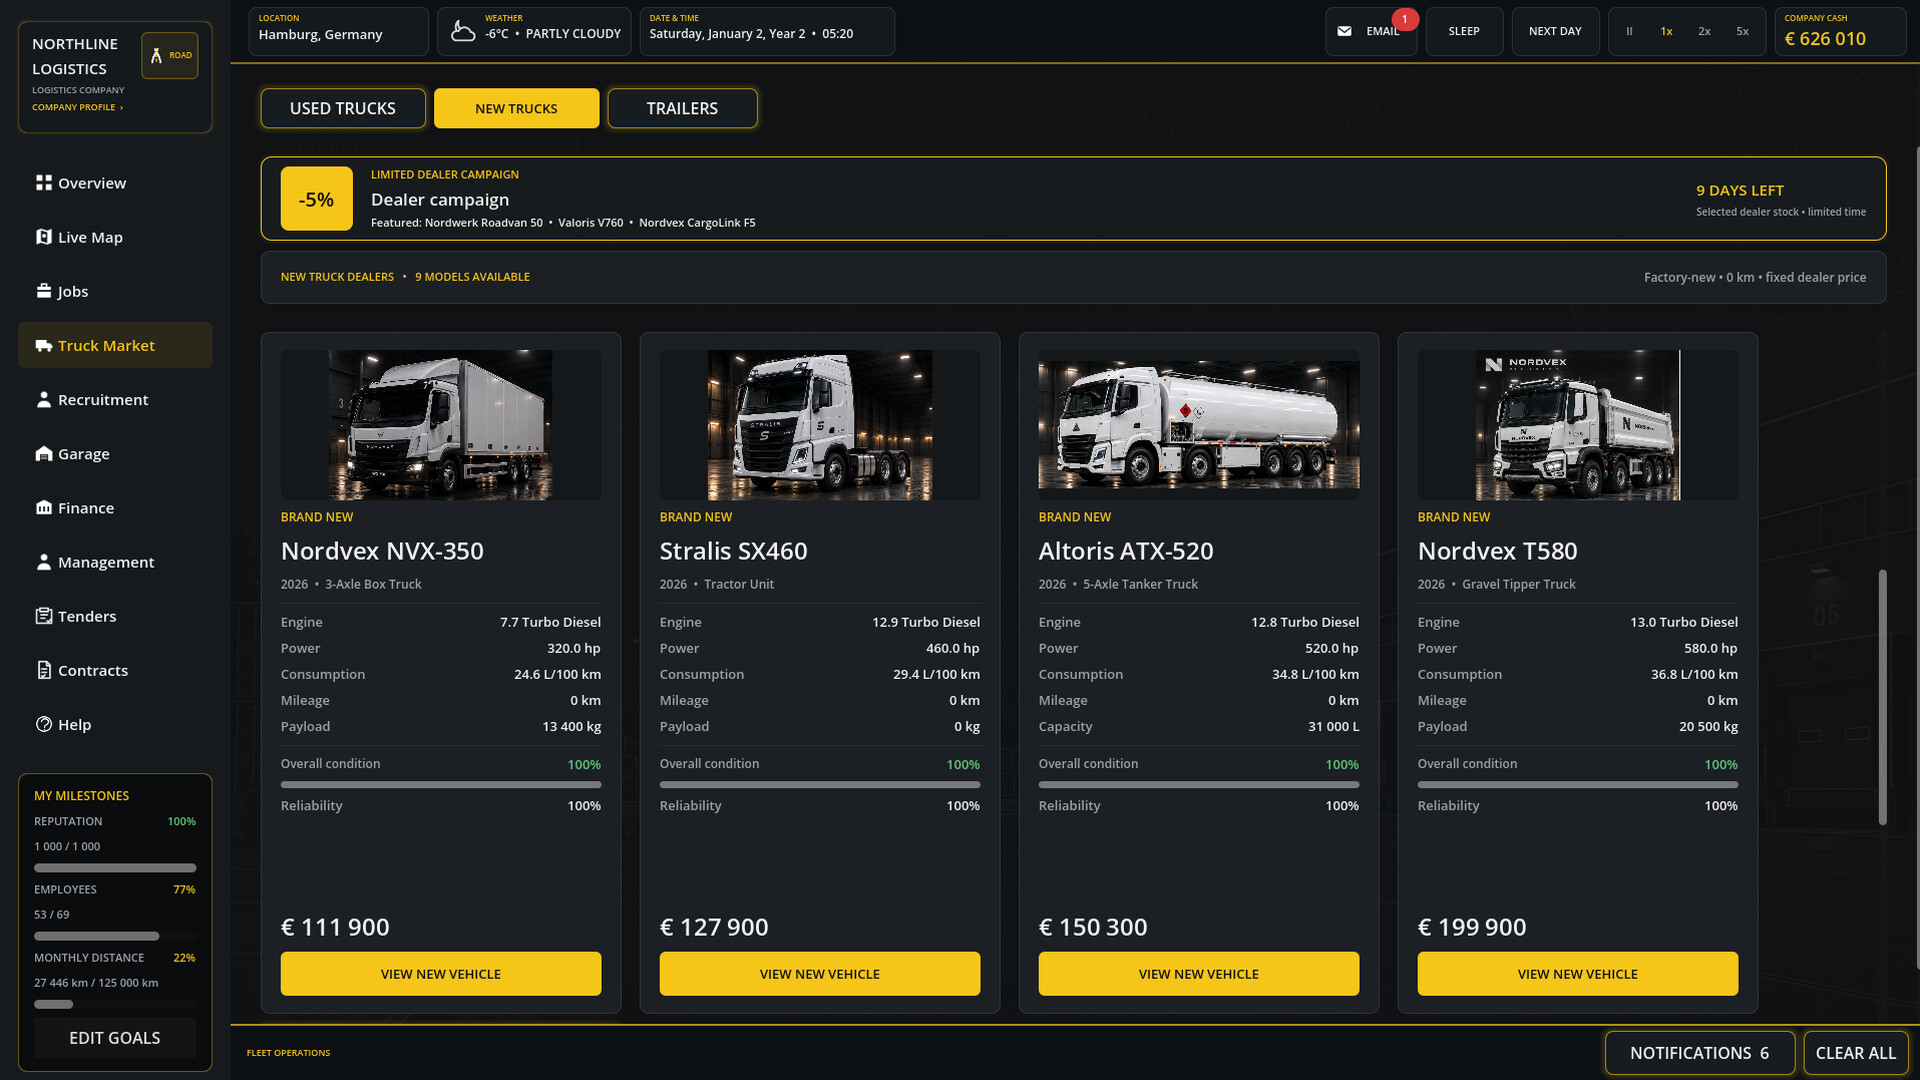1920x1080 pixels.
Task: Switch to the Trailers tab
Action: [682, 108]
